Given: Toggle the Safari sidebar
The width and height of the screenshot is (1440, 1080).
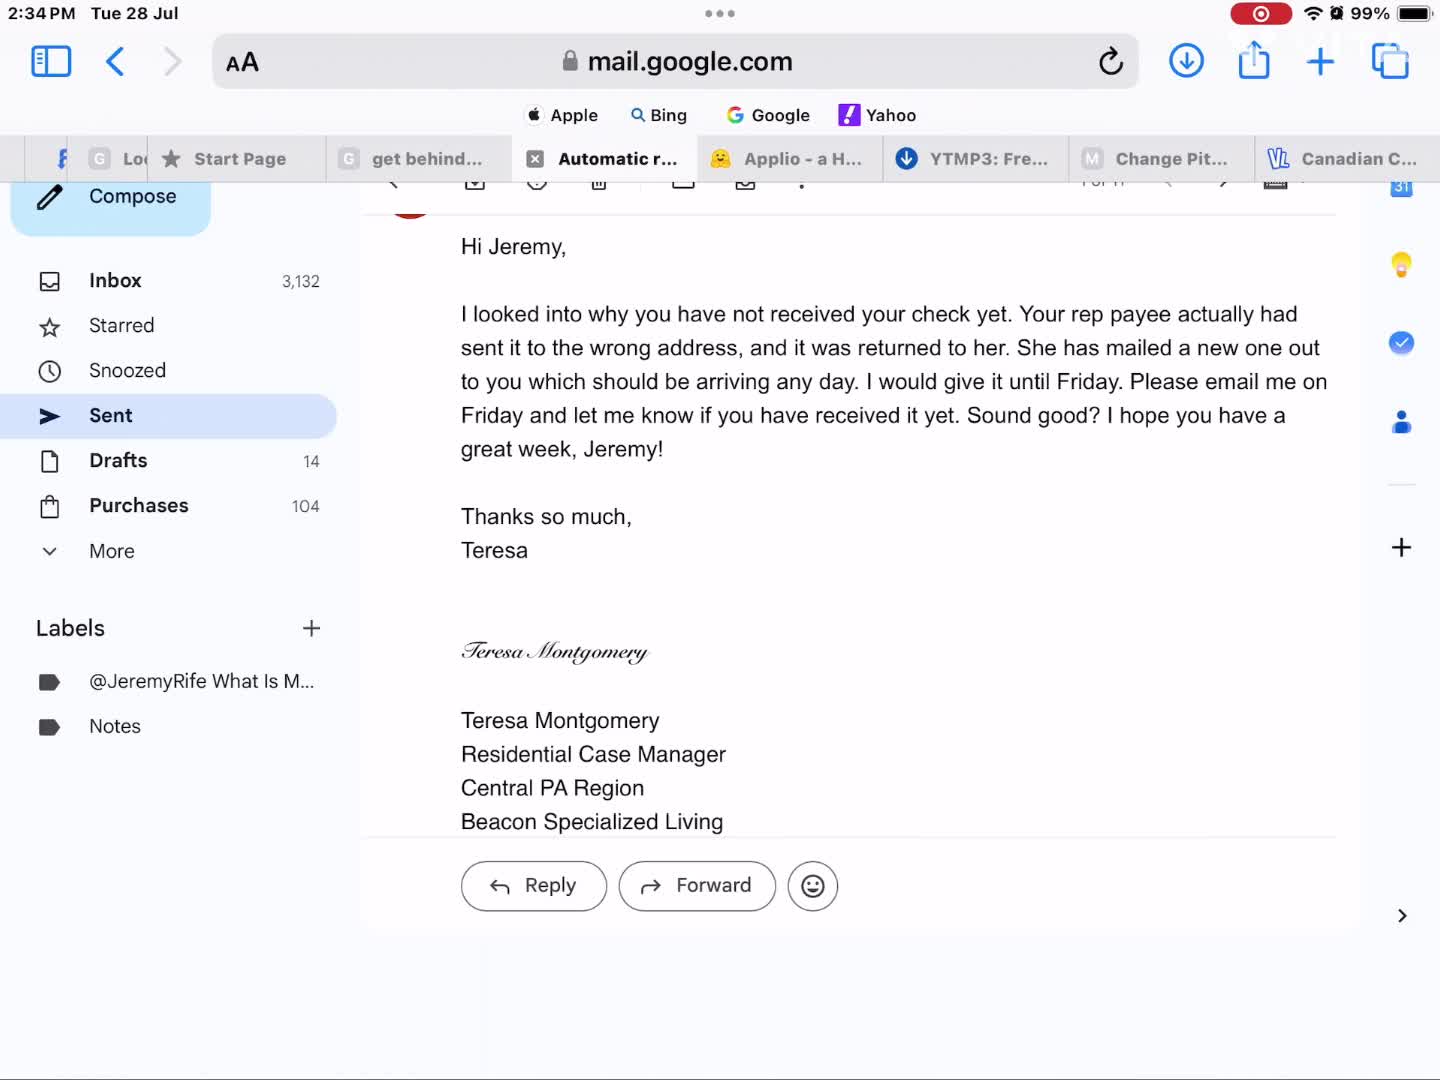Looking at the screenshot, I should [51, 62].
